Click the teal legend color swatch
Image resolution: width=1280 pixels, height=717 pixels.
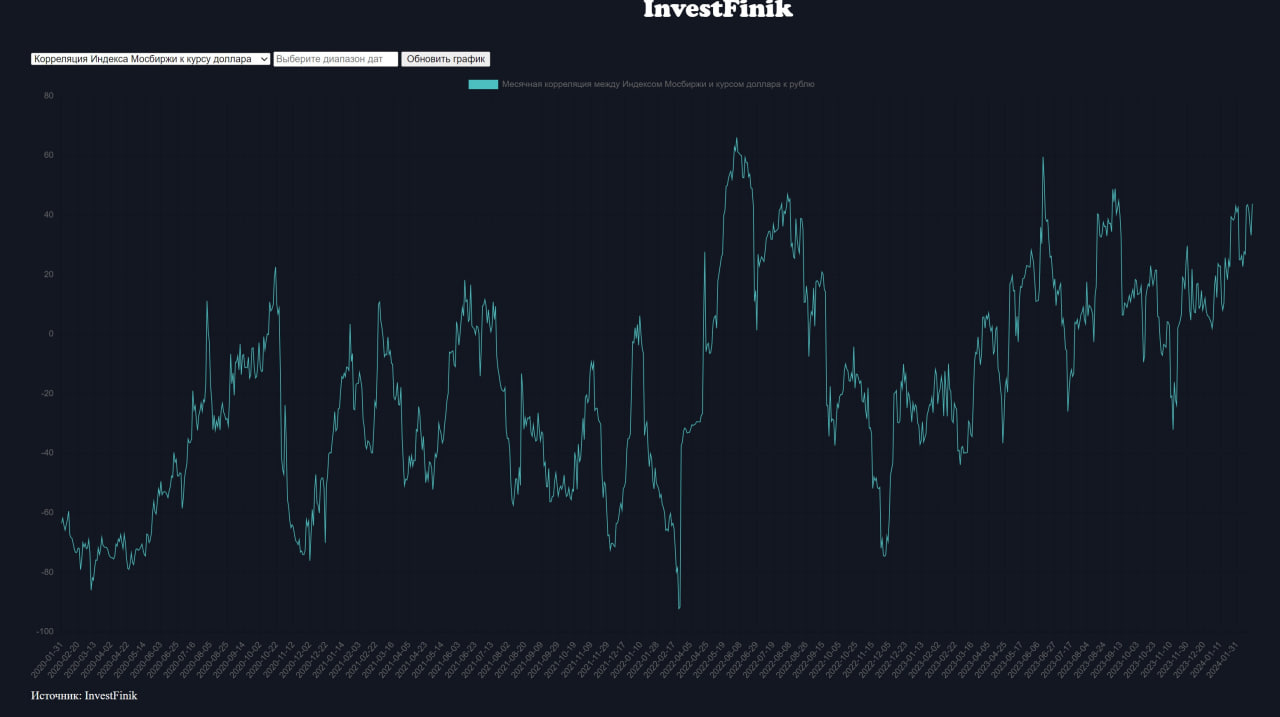483,85
